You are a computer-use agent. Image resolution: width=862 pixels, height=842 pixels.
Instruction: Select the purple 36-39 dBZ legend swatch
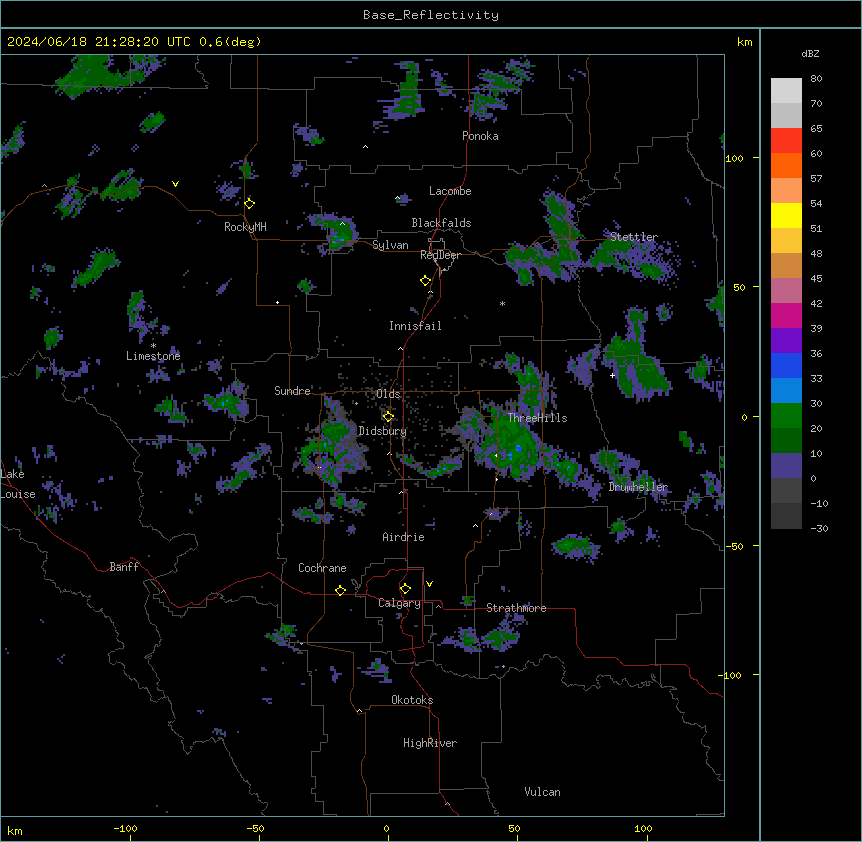pos(786,341)
